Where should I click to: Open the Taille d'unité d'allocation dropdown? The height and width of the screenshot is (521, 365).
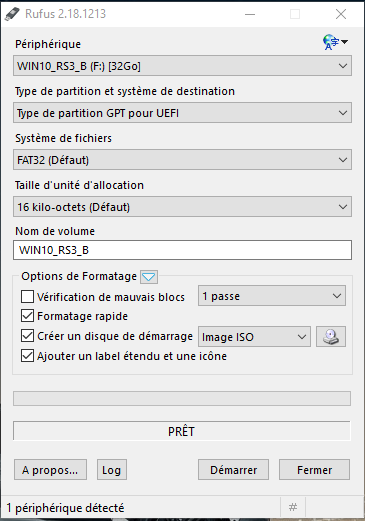(x=182, y=207)
